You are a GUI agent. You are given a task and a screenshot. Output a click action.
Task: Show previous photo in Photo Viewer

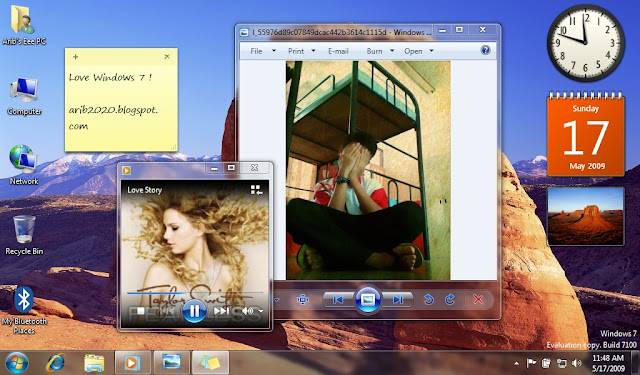[x=338, y=300]
